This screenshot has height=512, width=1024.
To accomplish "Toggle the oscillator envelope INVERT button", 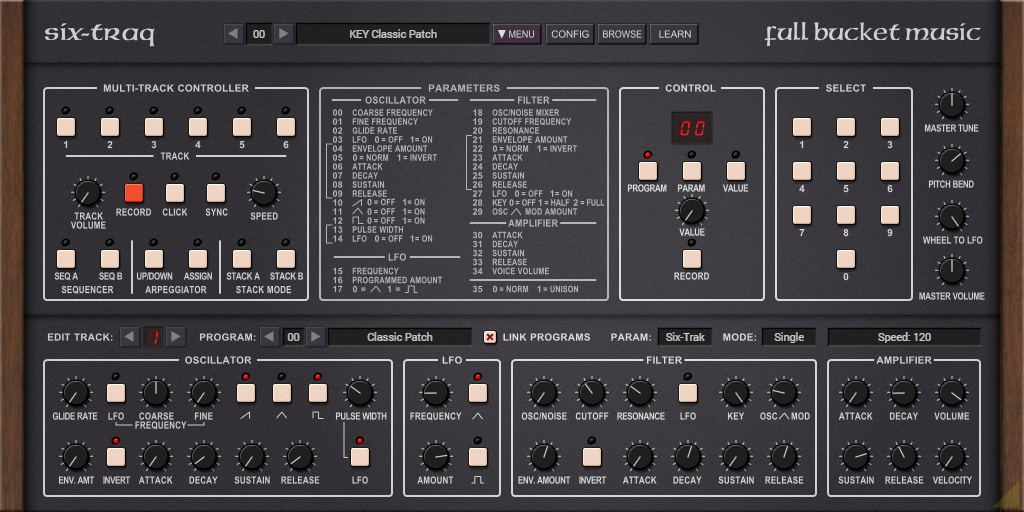I will 116,457.
